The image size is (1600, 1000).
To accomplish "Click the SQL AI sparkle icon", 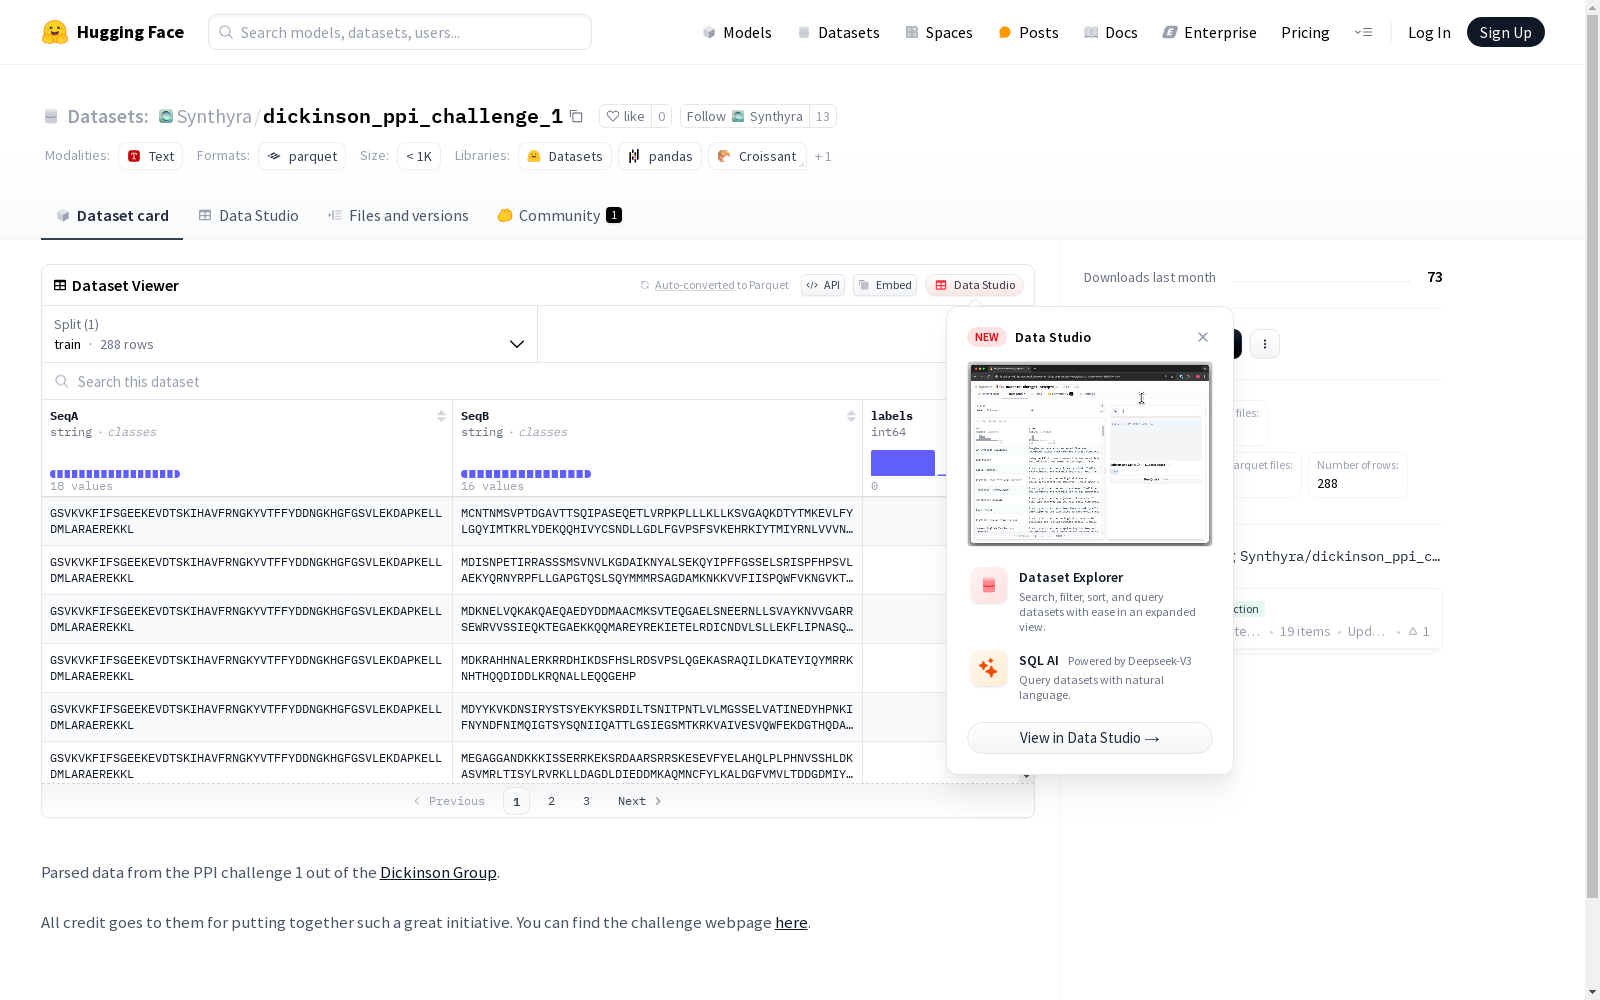I will (x=989, y=669).
